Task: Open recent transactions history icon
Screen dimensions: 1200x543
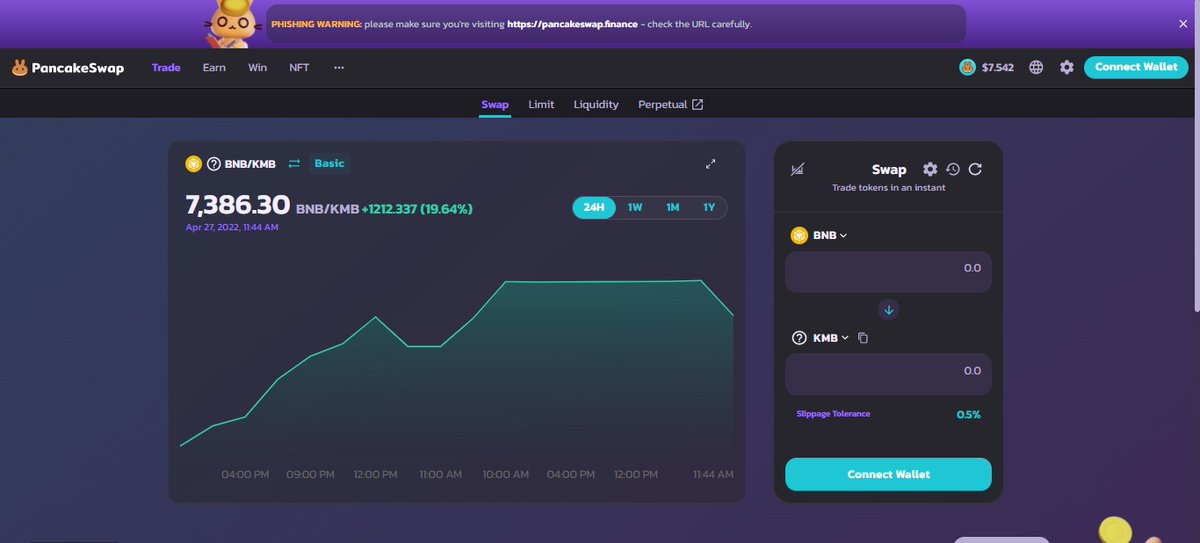Action: pos(953,169)
